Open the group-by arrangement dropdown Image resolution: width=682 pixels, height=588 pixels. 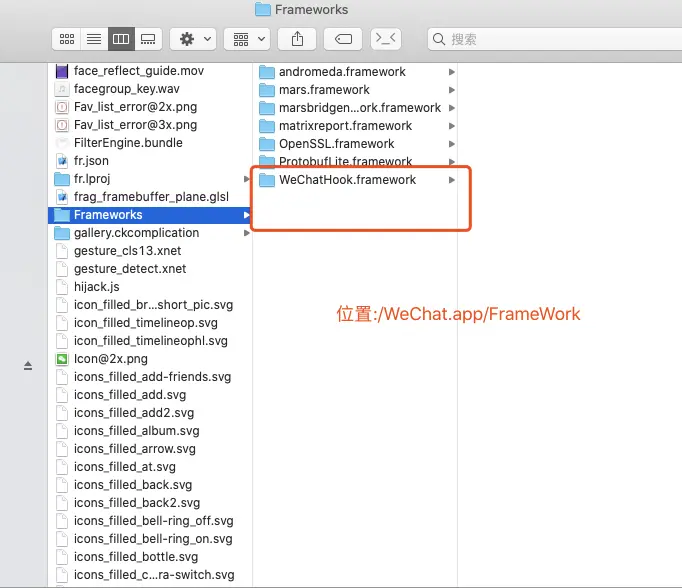pos(247,39)
